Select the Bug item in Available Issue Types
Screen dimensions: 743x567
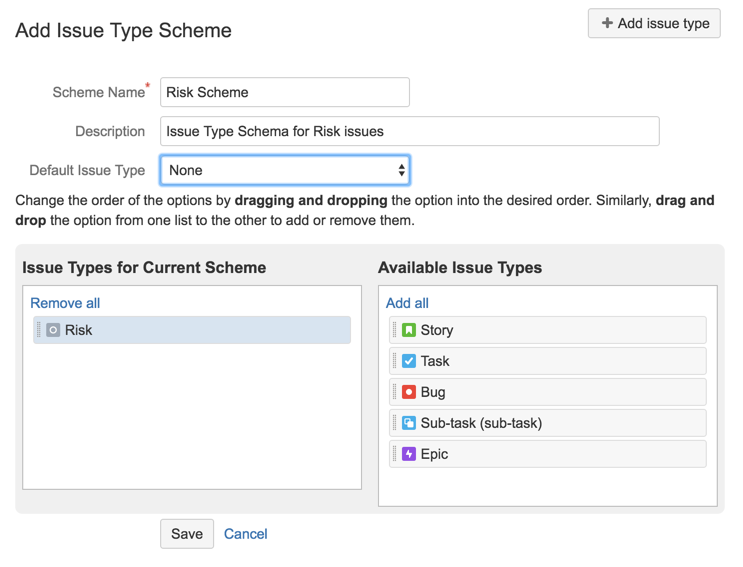[x=550, y=392]
